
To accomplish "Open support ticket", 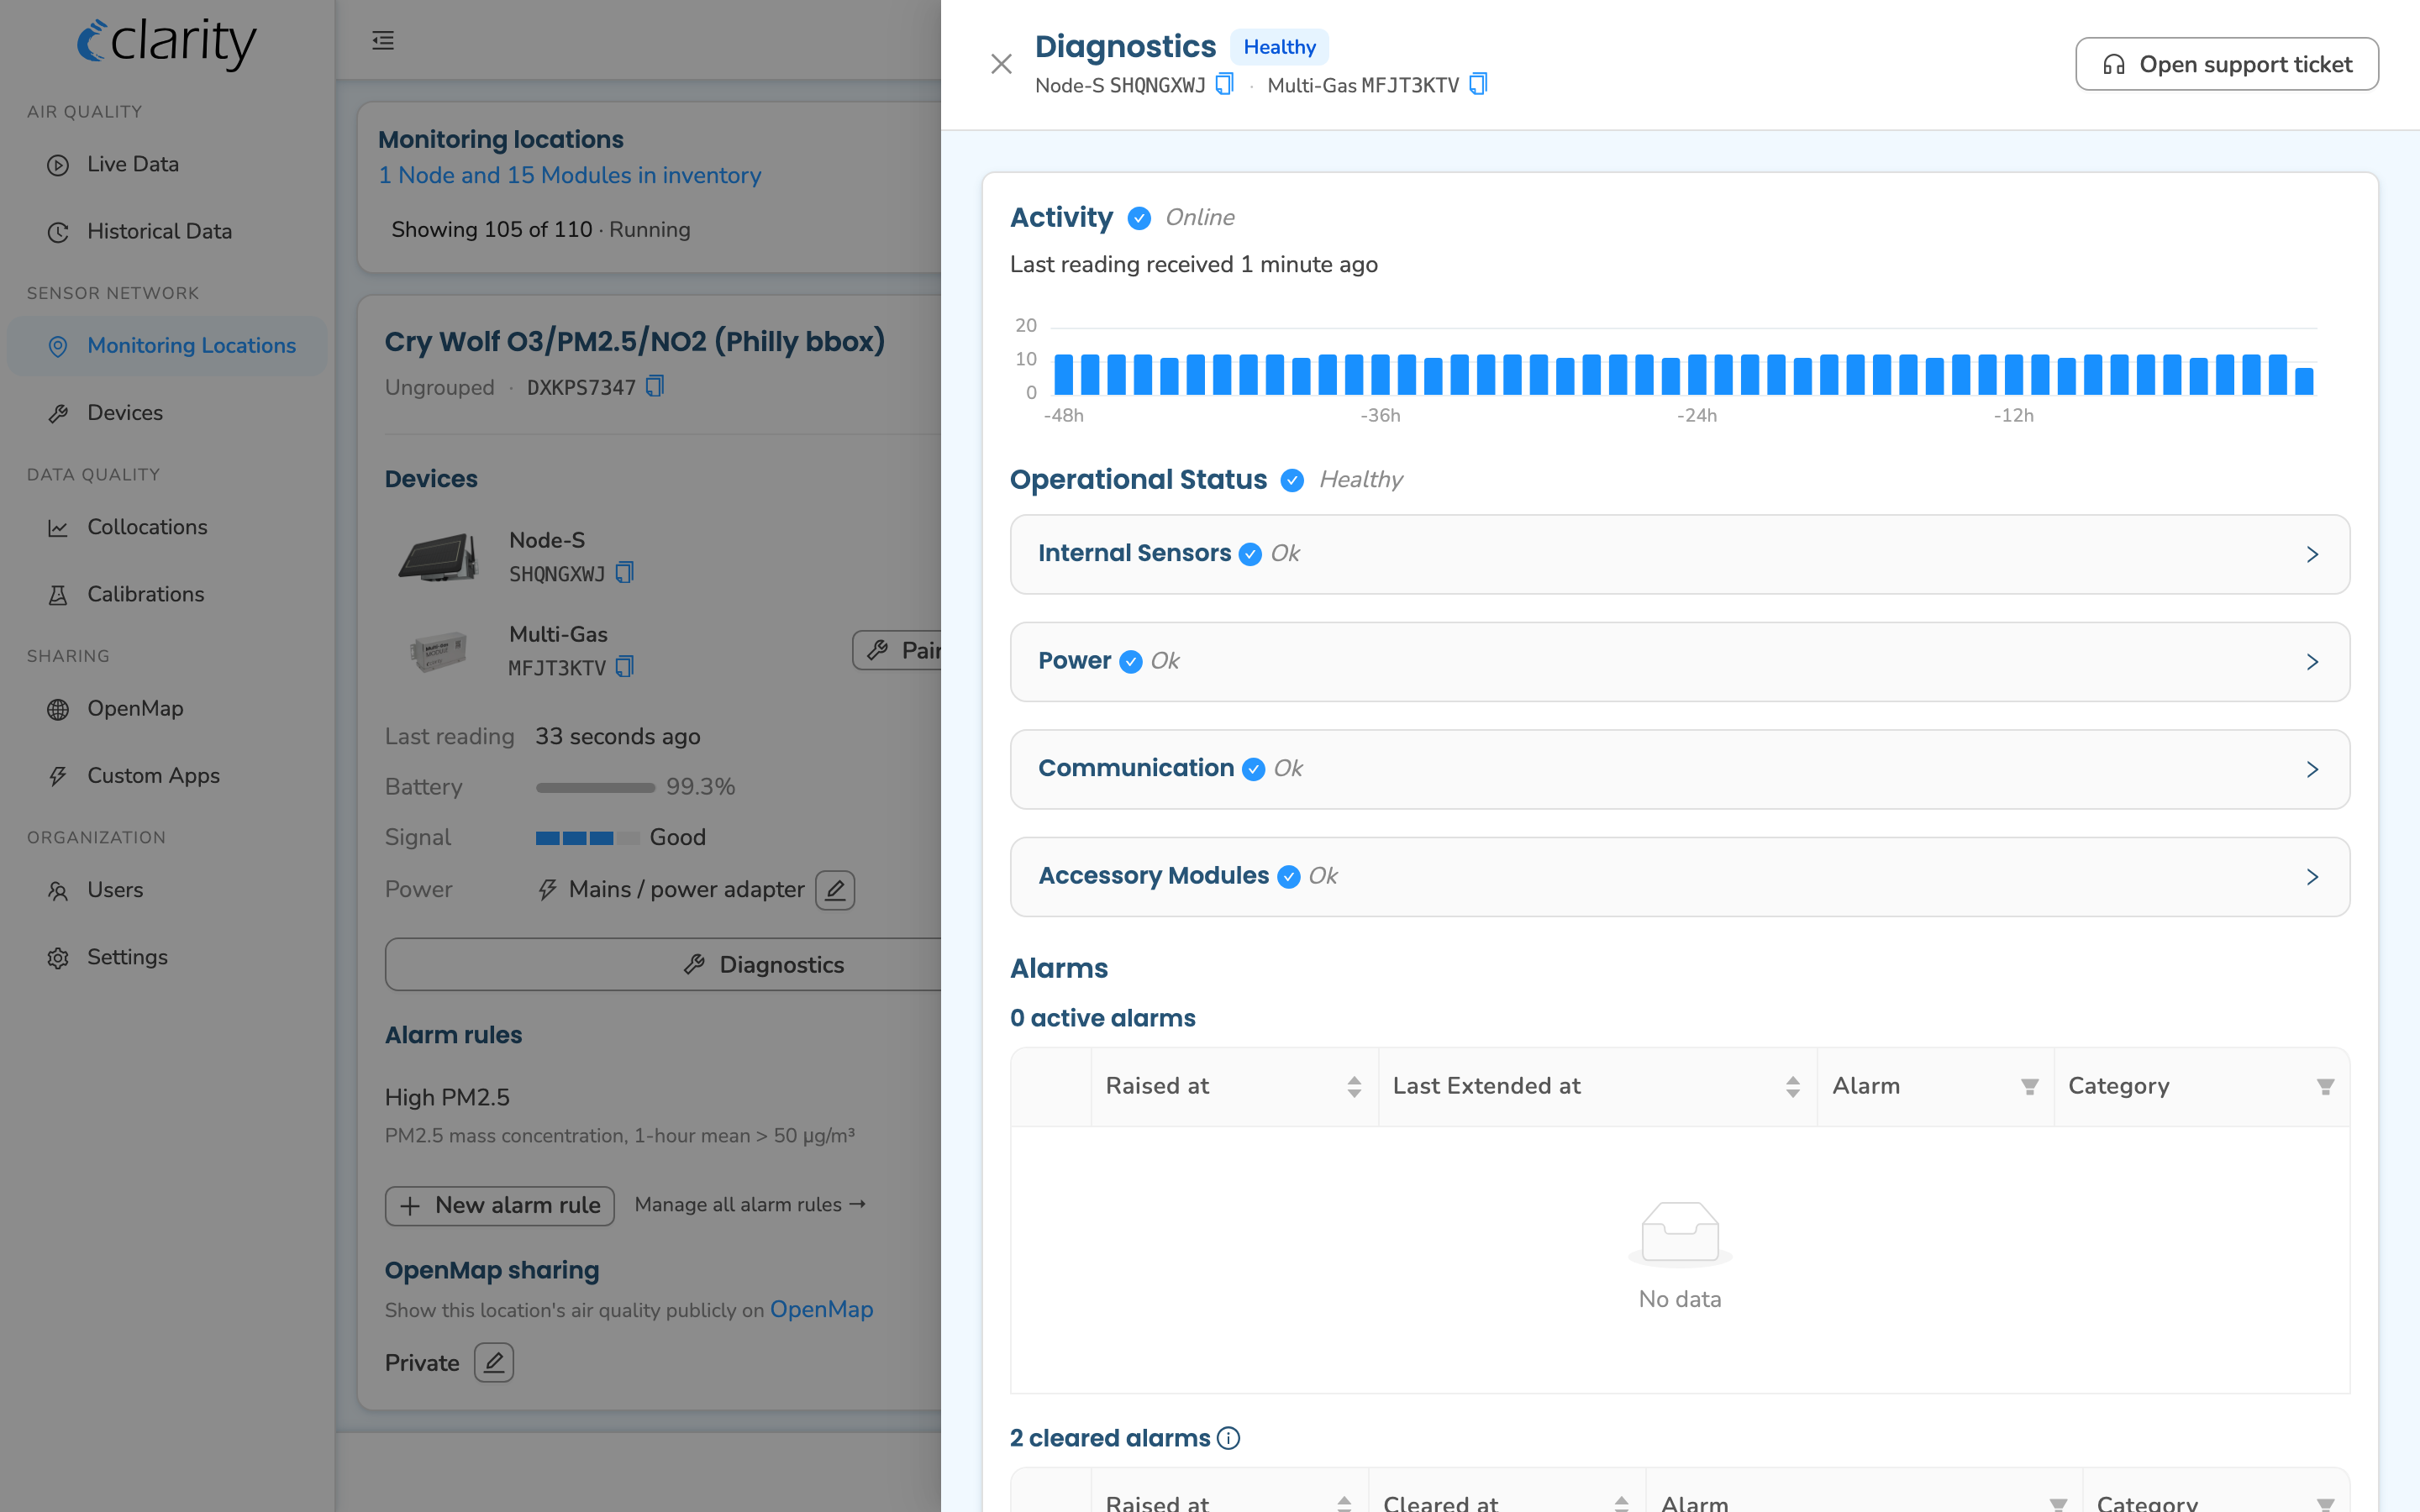I will [x=2227, y=64].
